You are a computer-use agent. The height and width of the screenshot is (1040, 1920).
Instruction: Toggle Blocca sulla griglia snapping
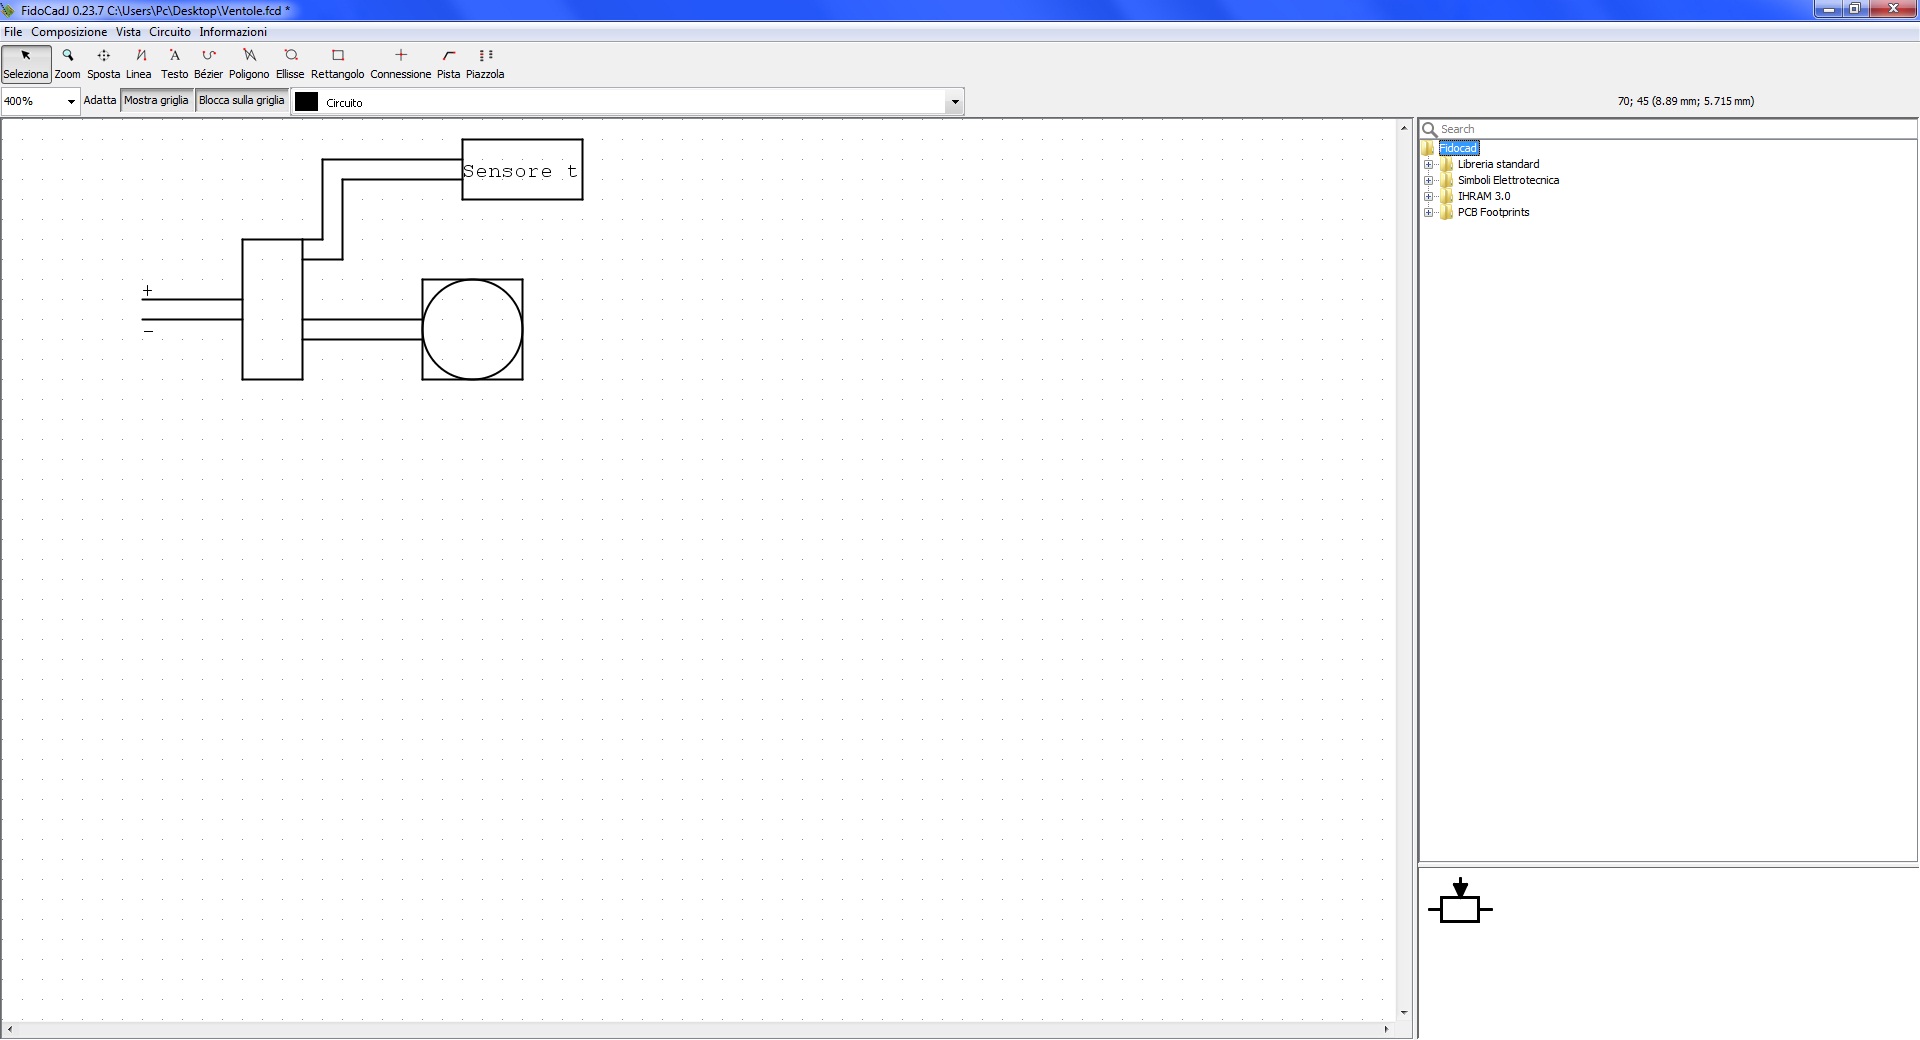point(242,101)
